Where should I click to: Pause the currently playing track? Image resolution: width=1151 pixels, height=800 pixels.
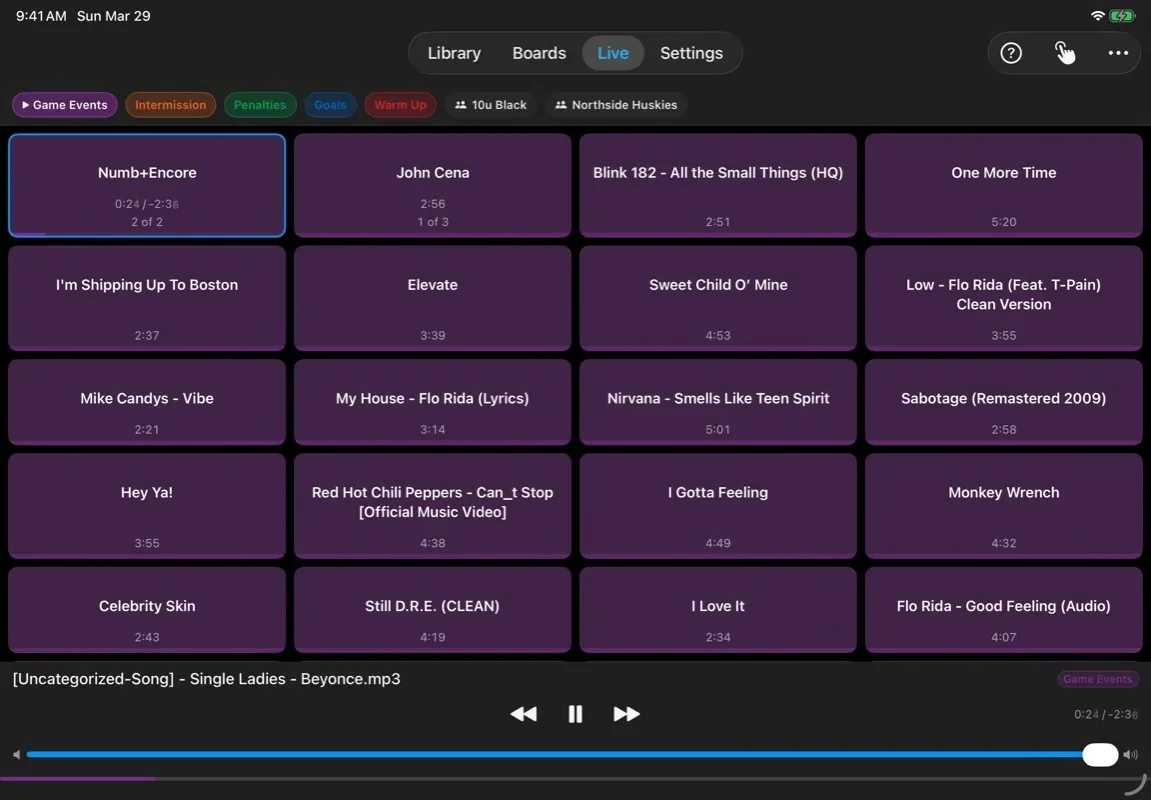click(575, 713)
